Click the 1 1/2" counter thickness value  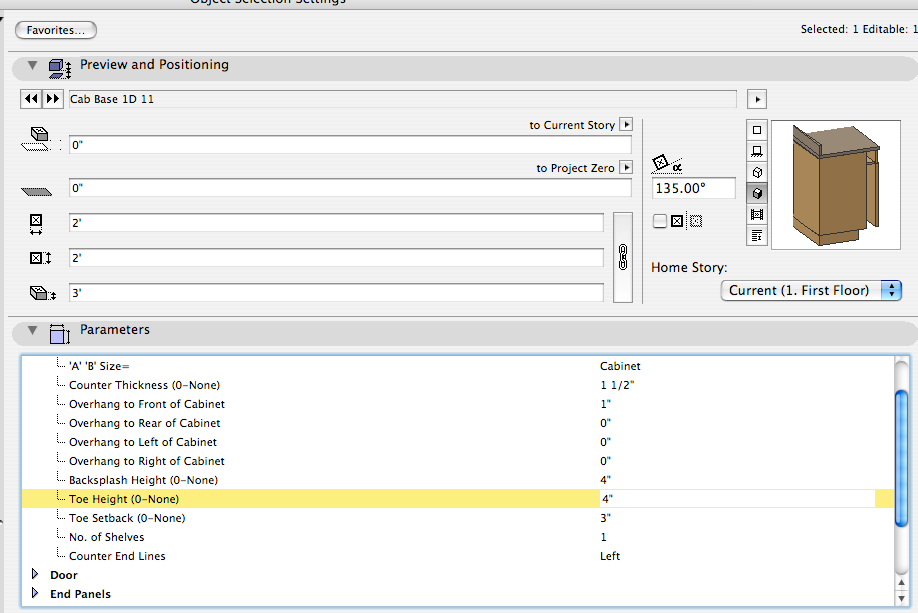pyautogui.click(x=617, y=385)
